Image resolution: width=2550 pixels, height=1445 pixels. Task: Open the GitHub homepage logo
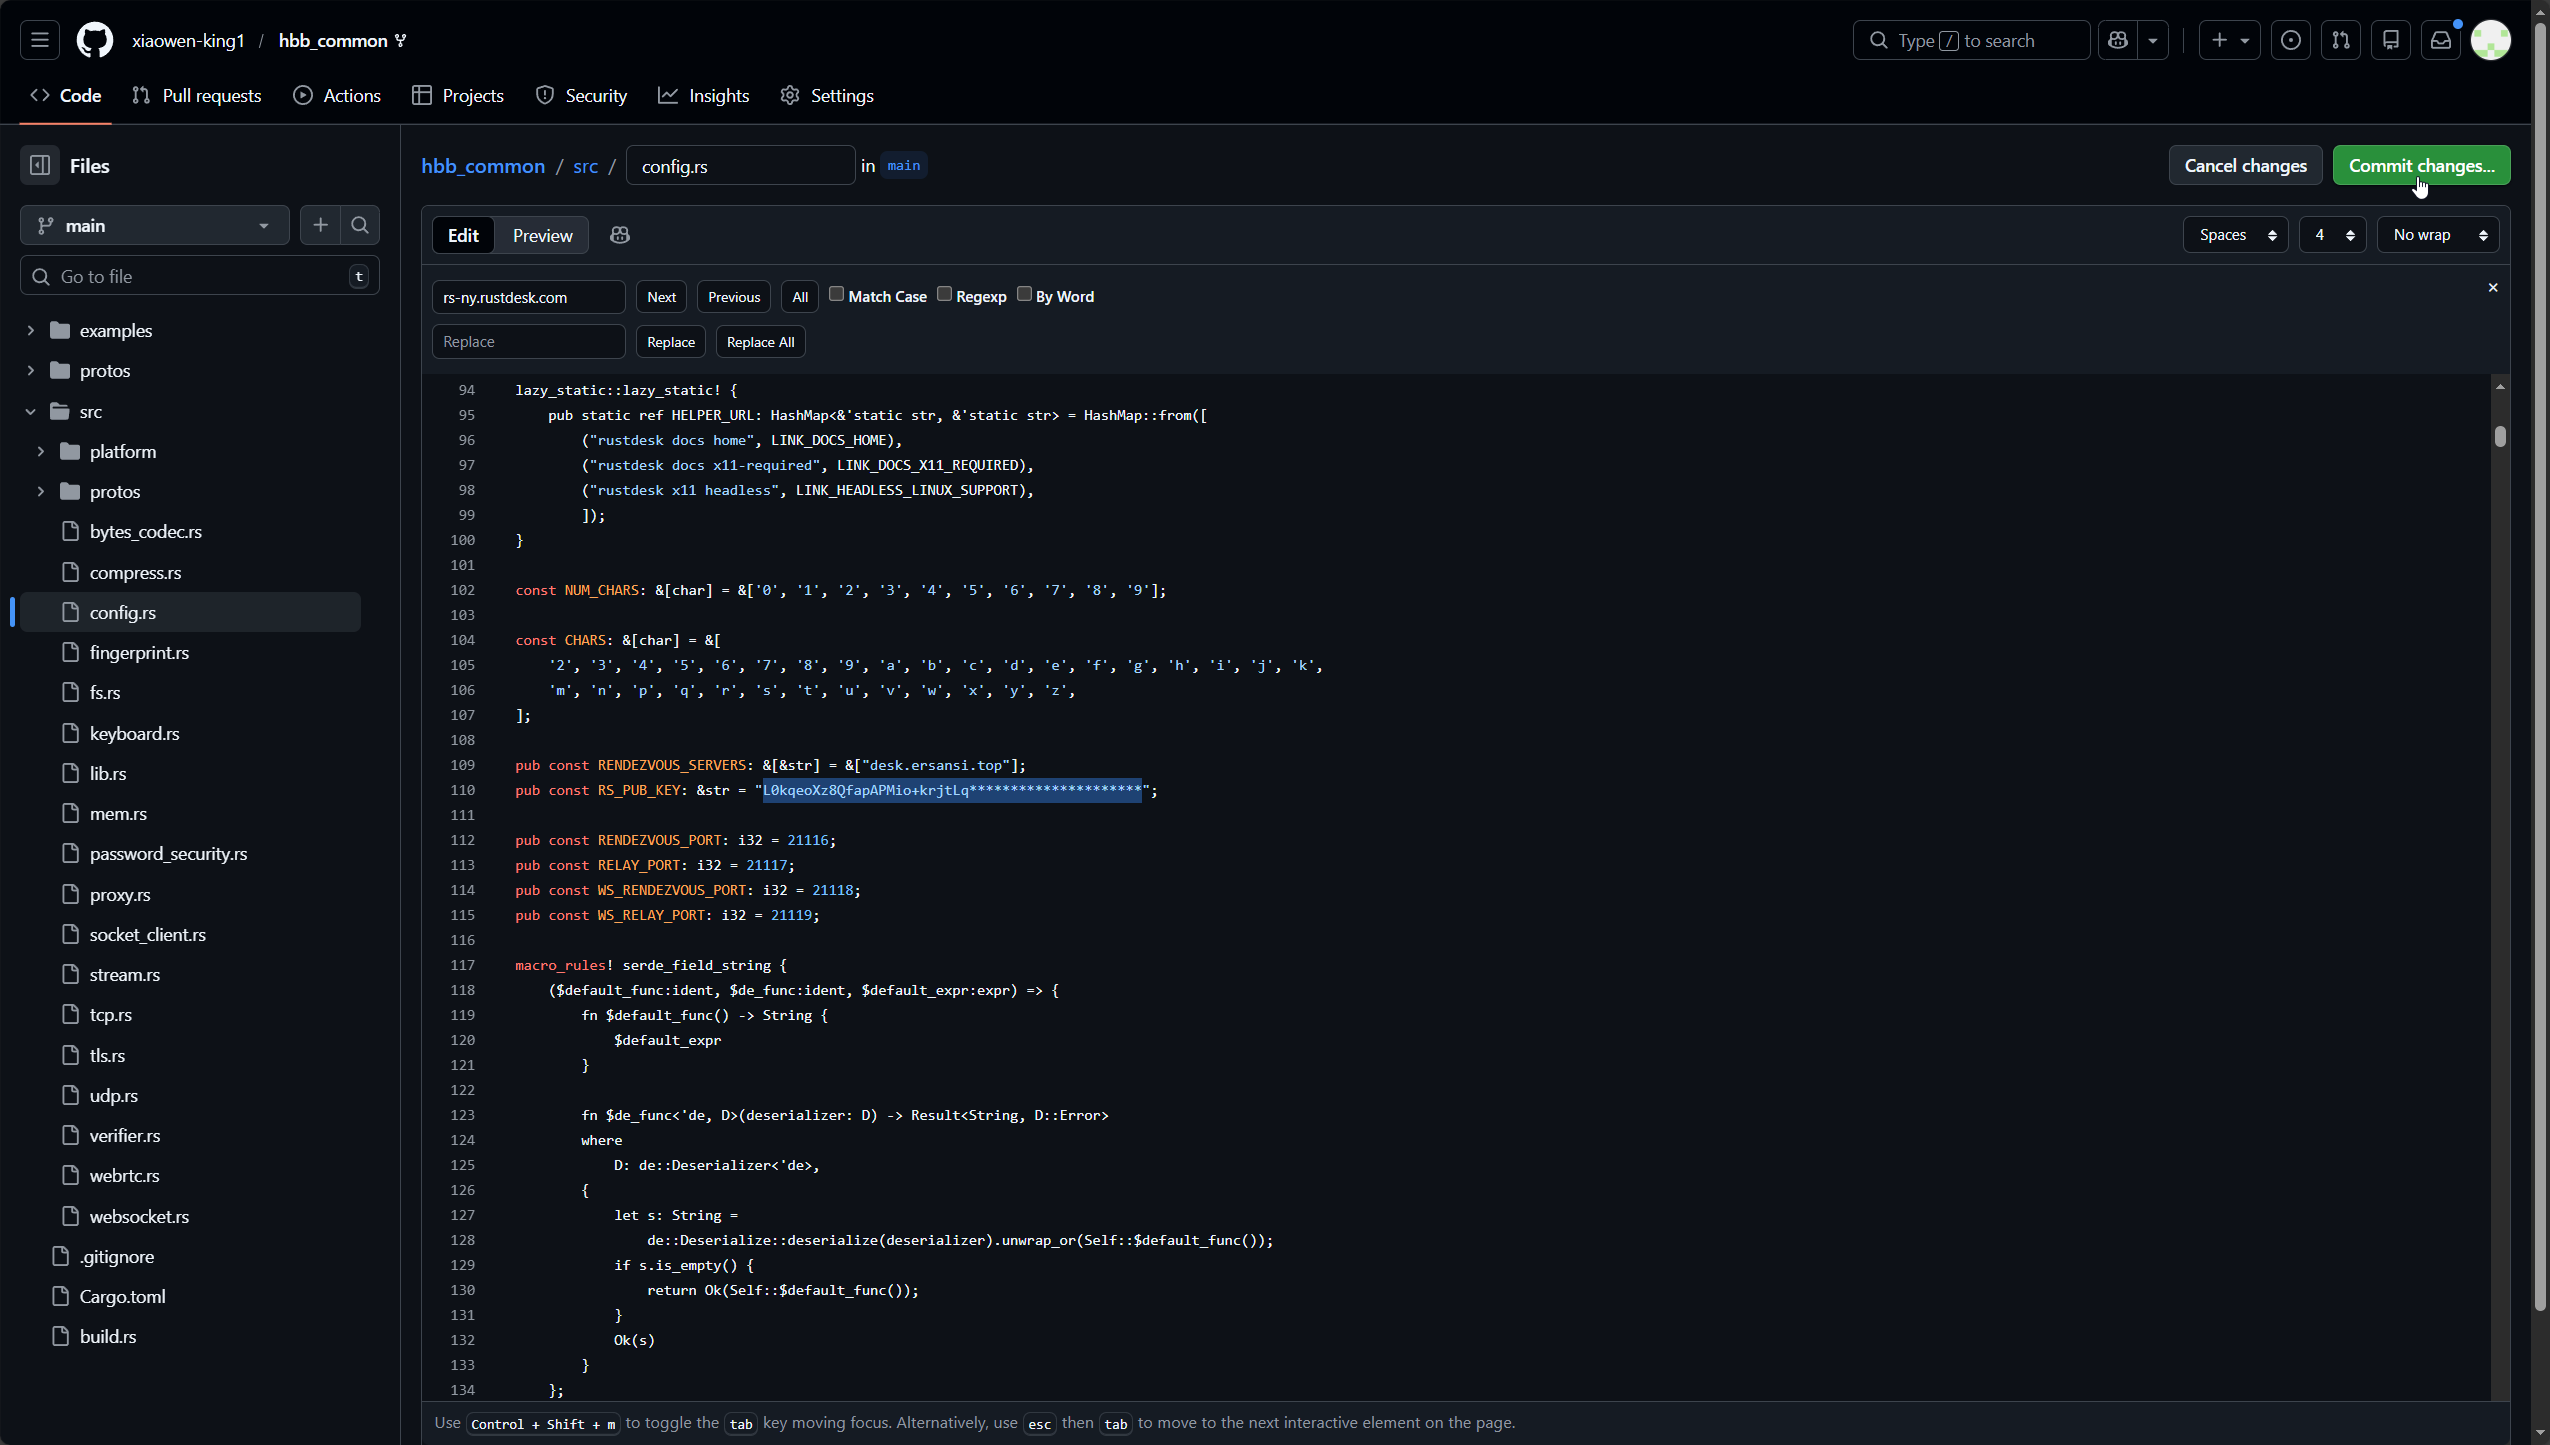(95, 40)
